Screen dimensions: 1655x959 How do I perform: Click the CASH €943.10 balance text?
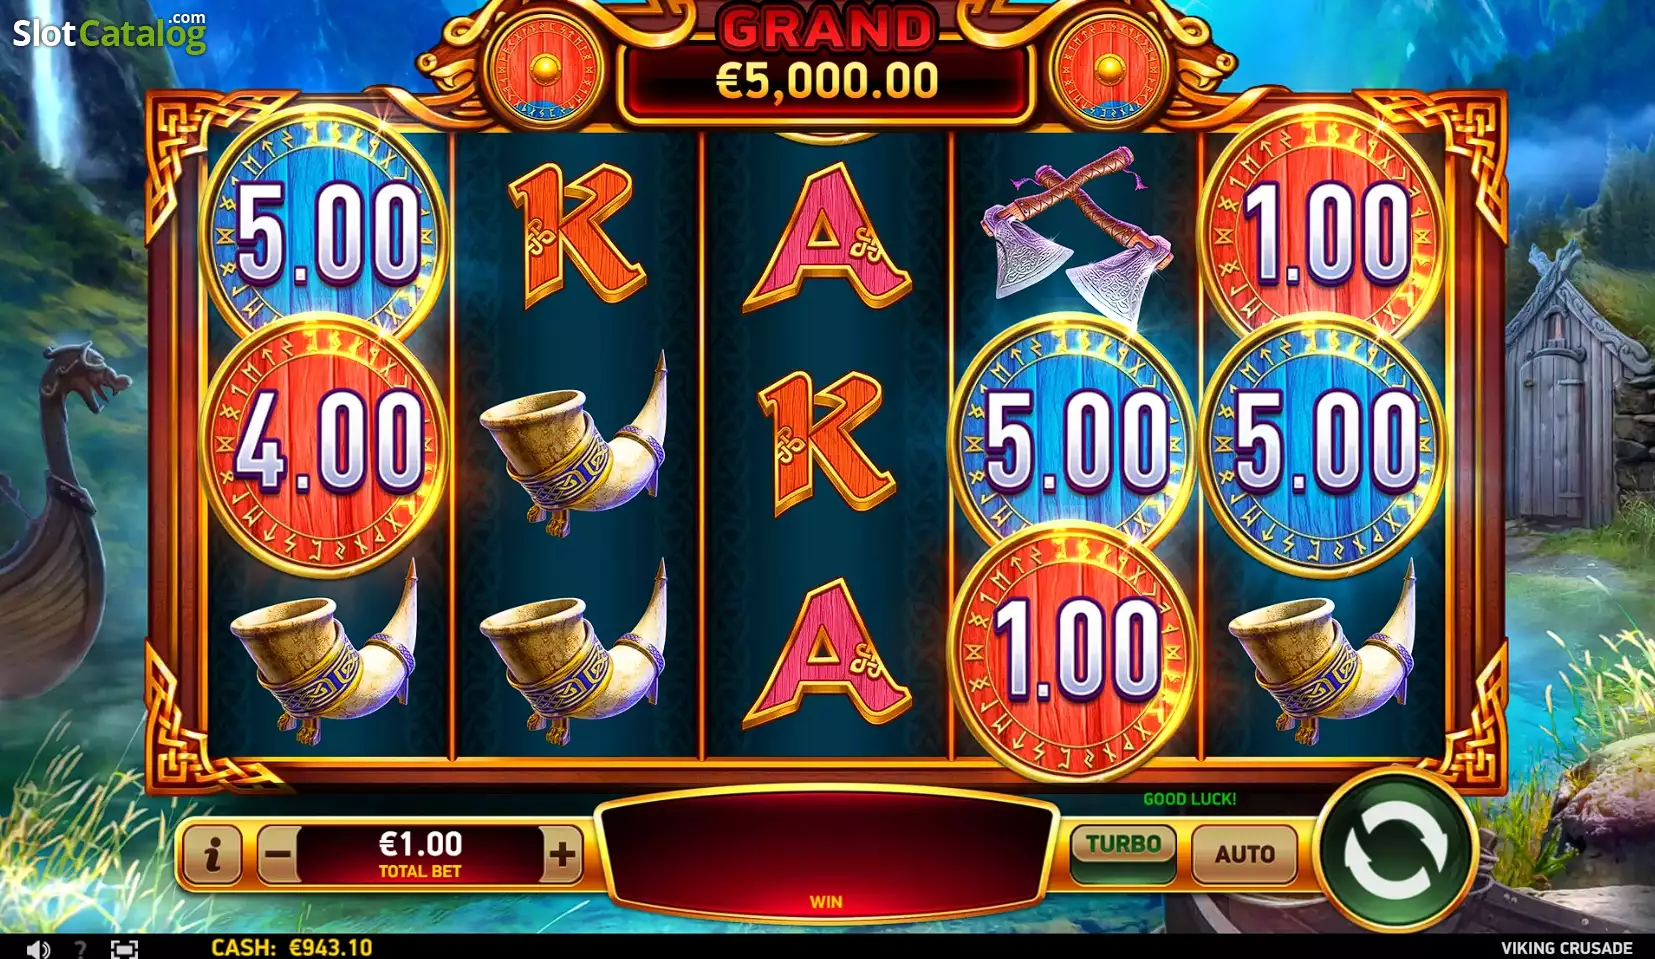[291, 947]
